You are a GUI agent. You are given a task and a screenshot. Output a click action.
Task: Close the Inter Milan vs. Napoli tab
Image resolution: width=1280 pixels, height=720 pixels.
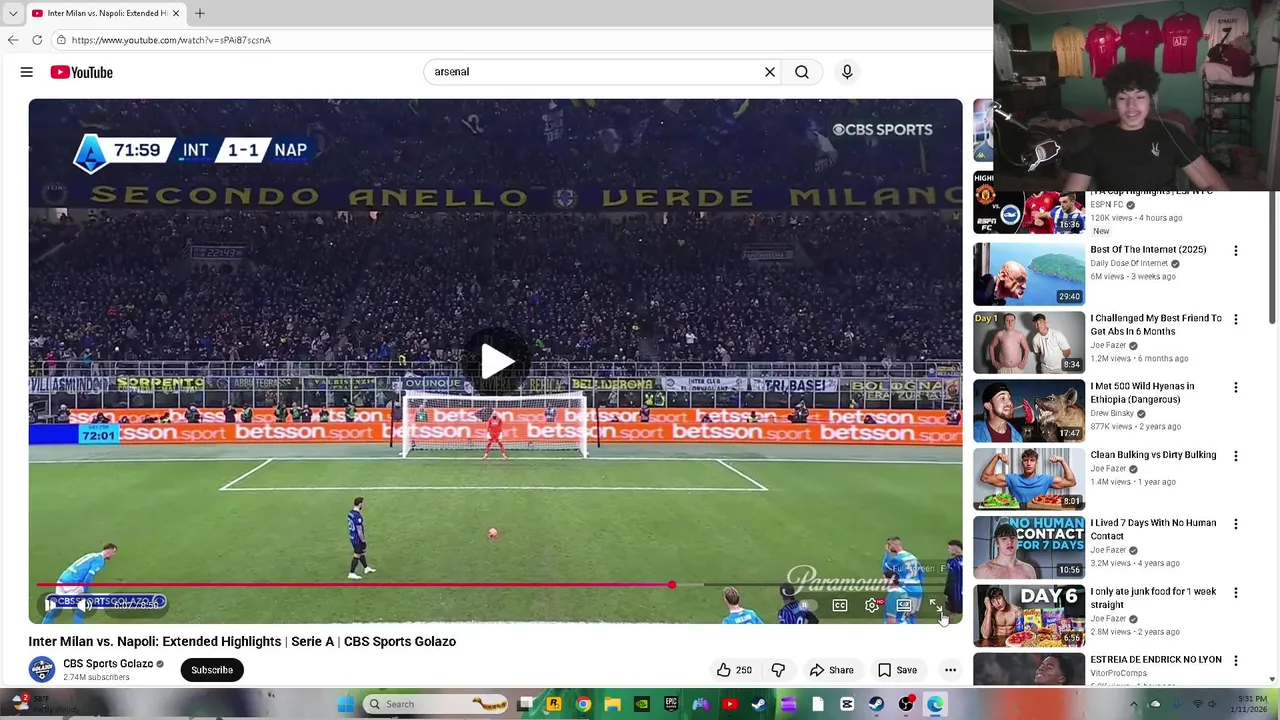click(176, 13)
